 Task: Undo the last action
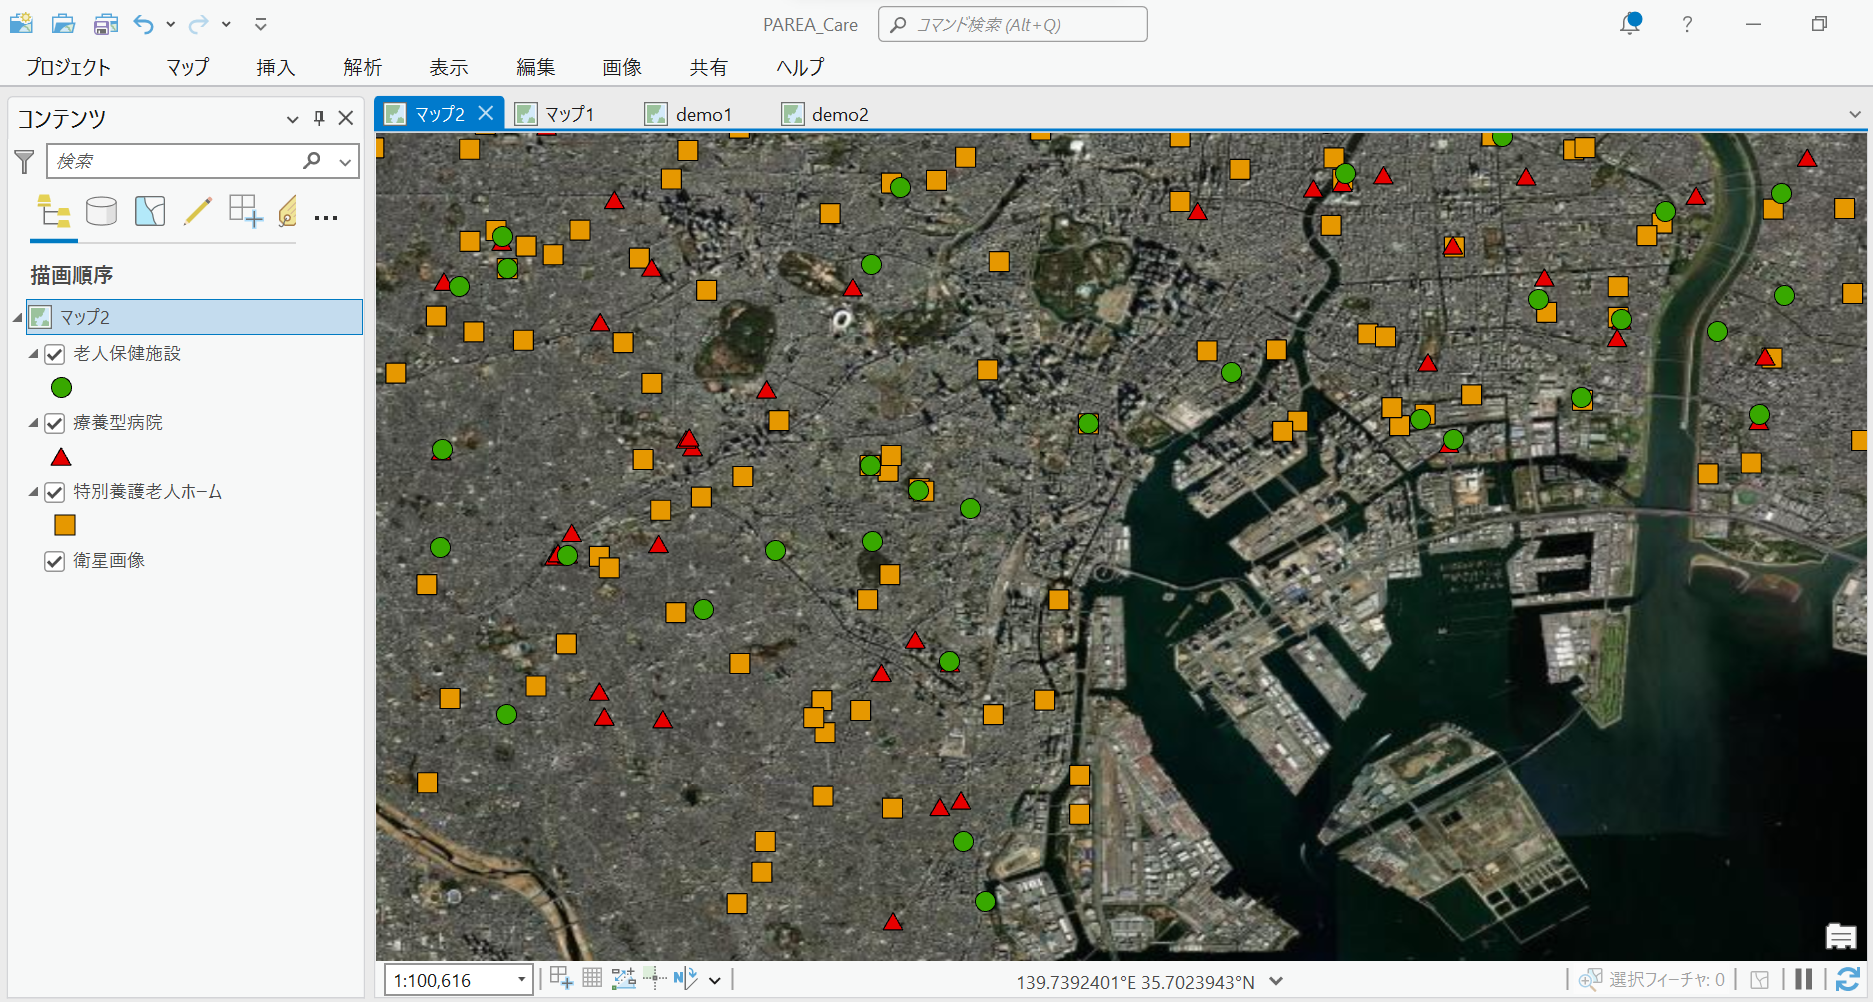pos(143,24)
